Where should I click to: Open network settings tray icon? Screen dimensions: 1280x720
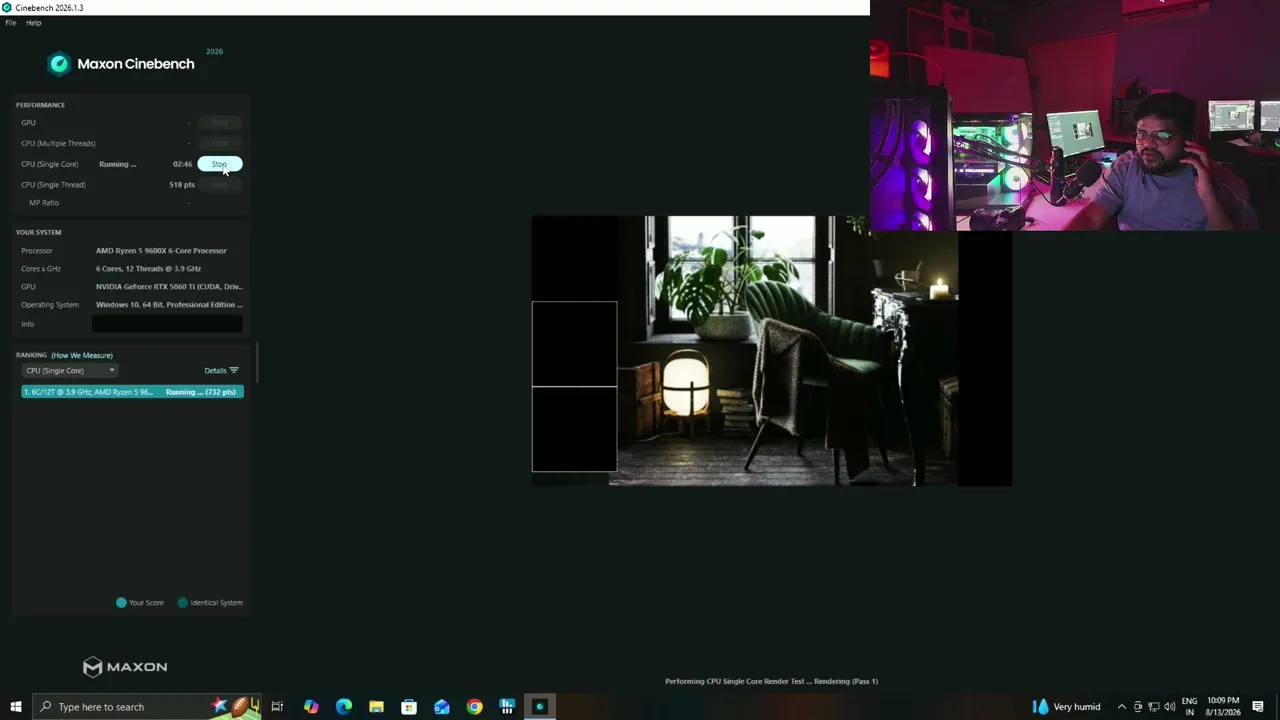coord(1154,707)
